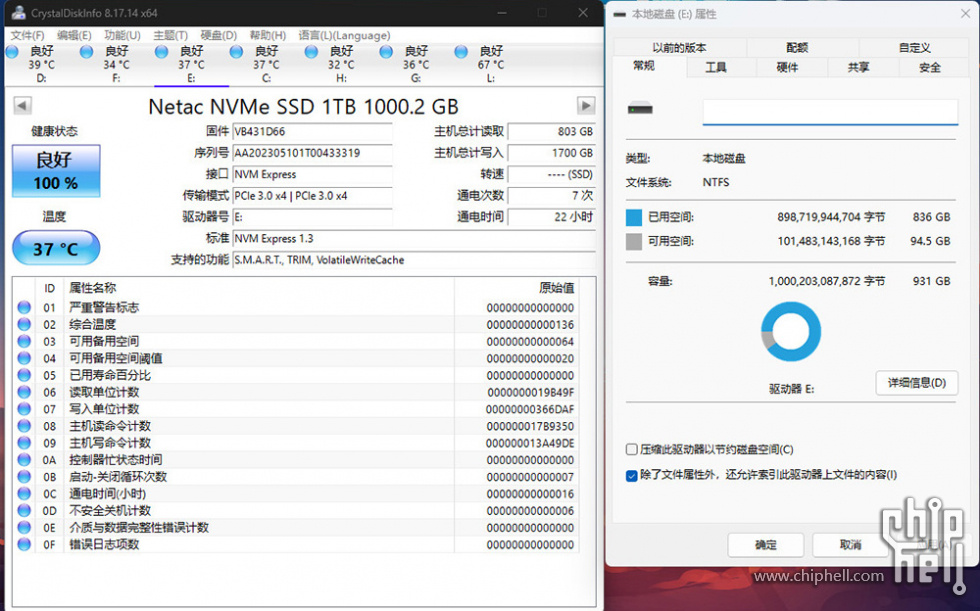The image size is (980, 611).
Task: Click supported features S.M.A.R.T., TRIM field
Action: pyautogui.click(x=414, y=260)
